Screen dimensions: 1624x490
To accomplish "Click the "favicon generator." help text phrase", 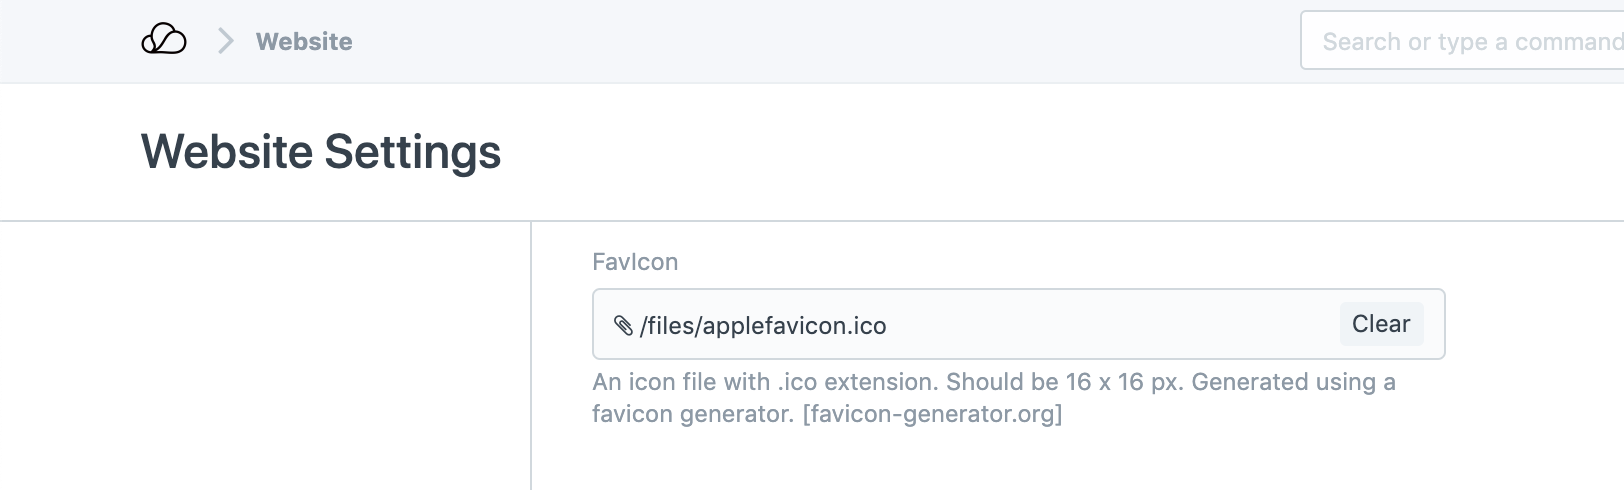I will tap(693, 414).
